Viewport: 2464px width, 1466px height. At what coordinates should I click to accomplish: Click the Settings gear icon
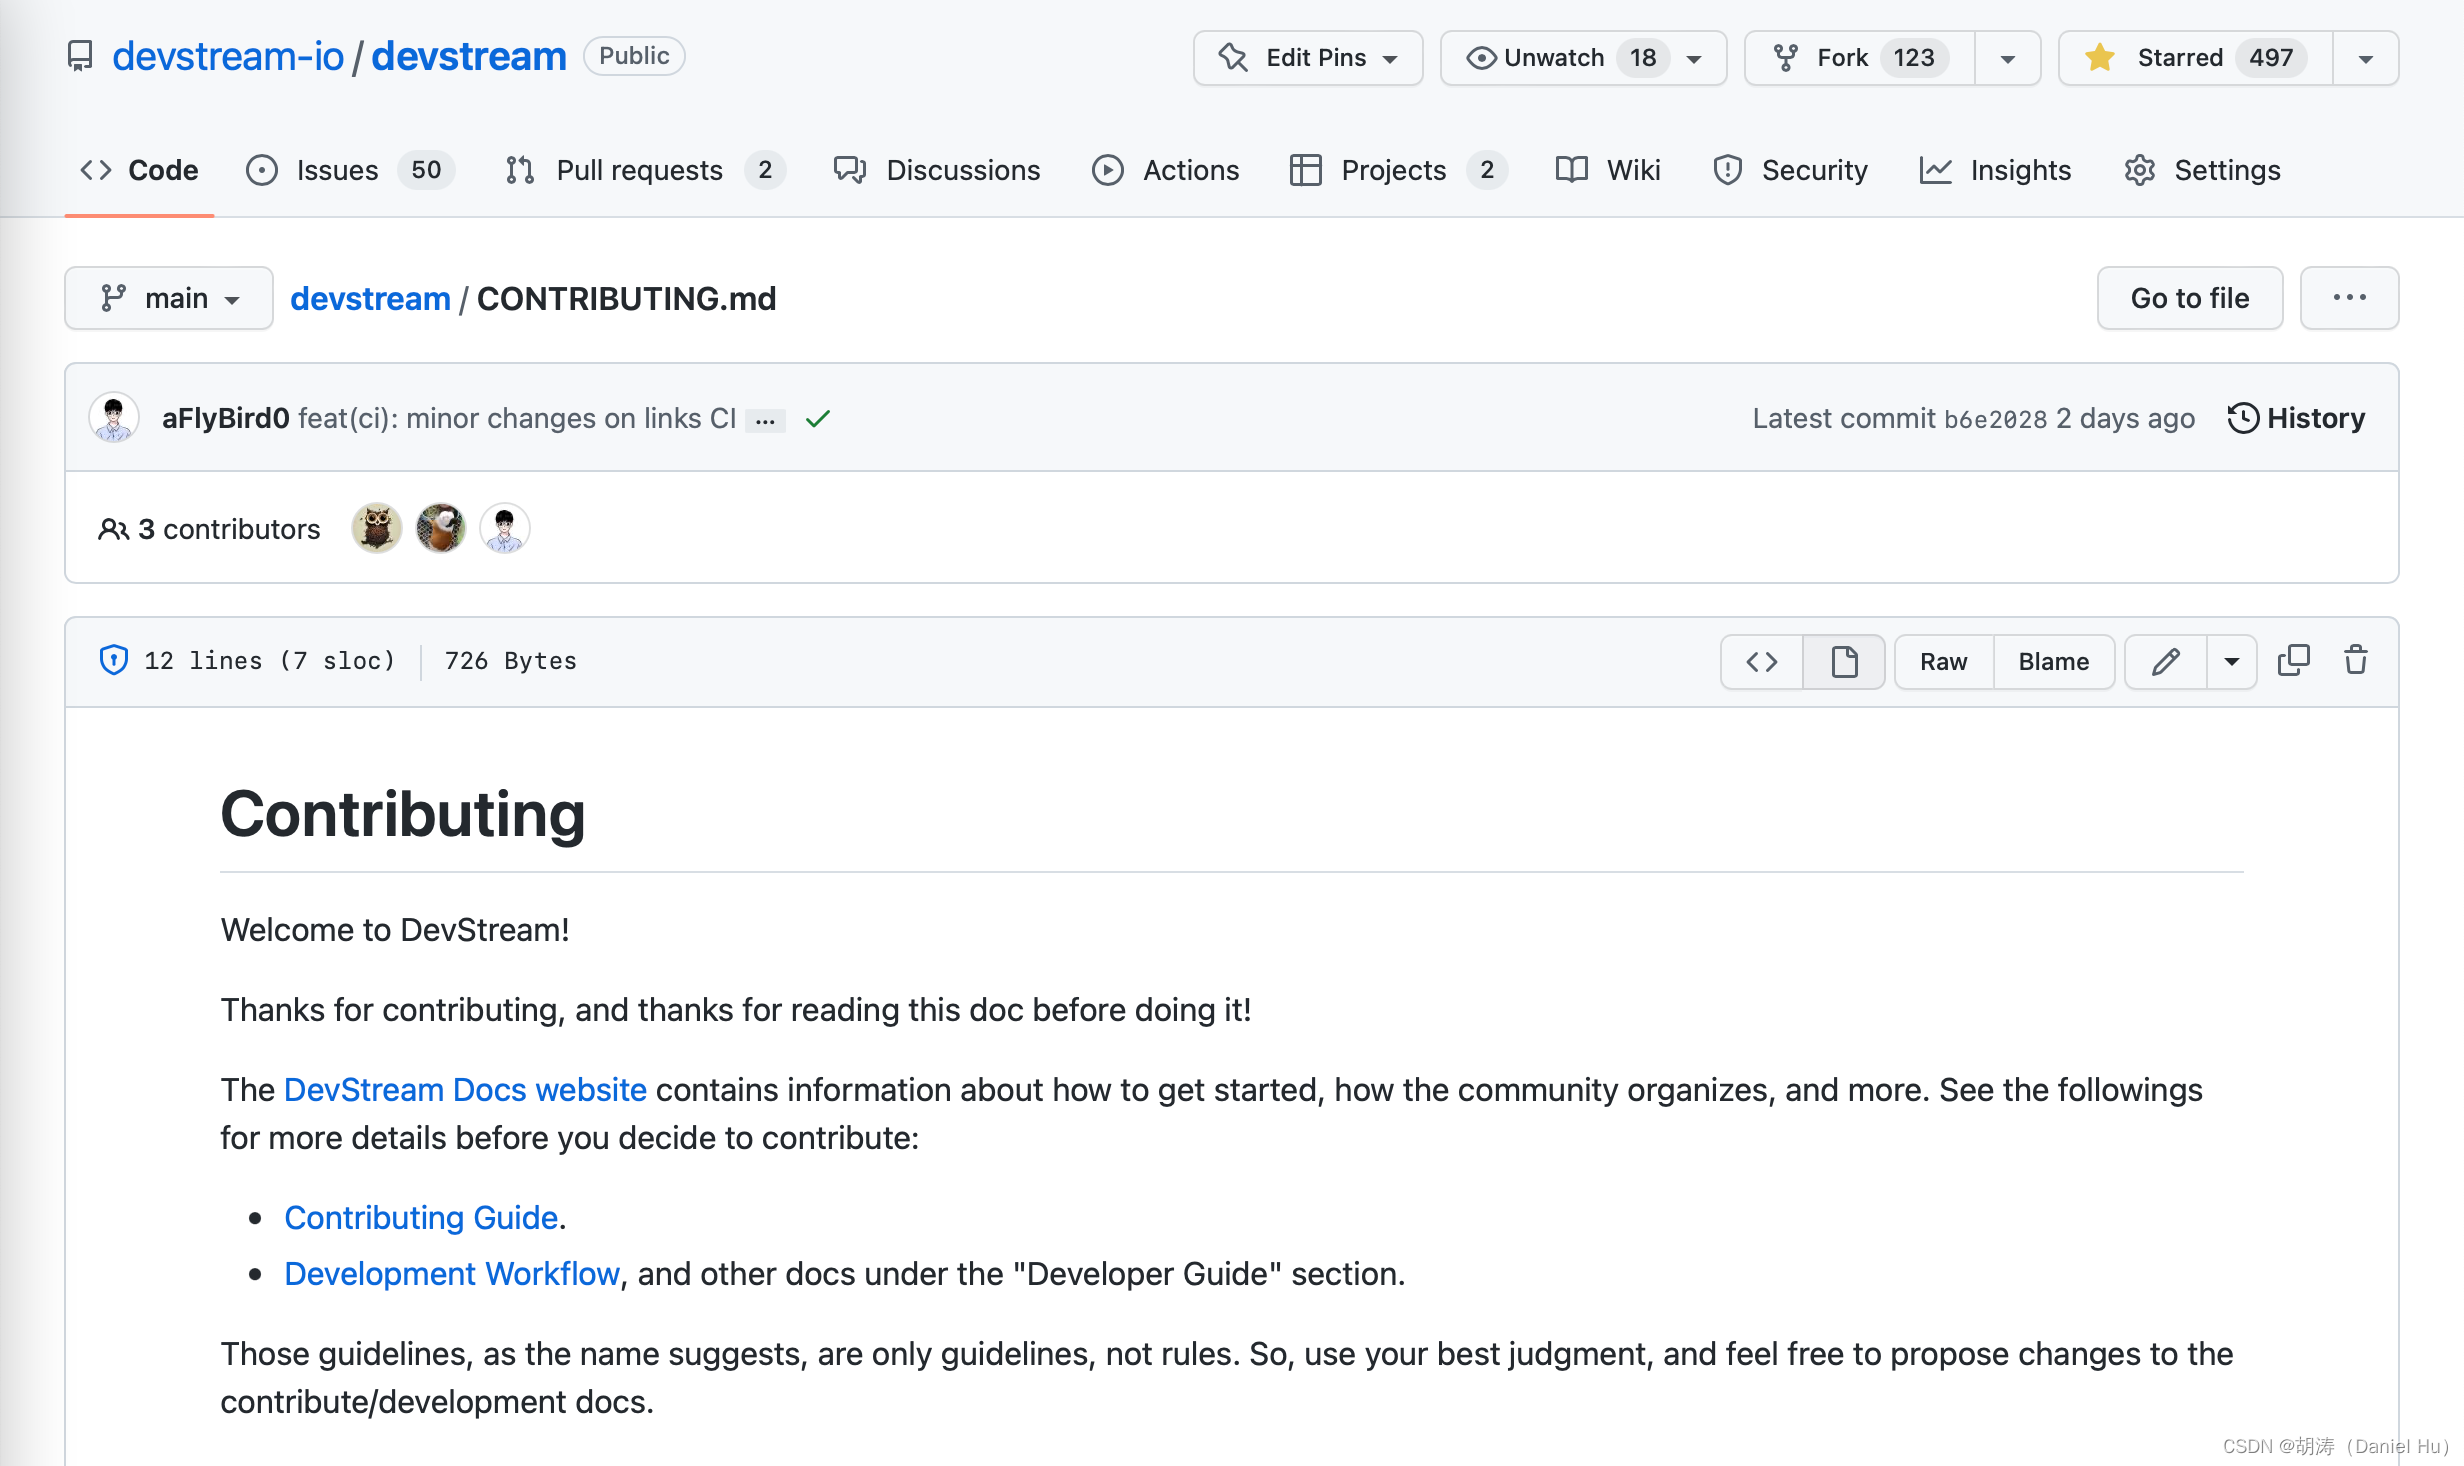pos(2141,169)
